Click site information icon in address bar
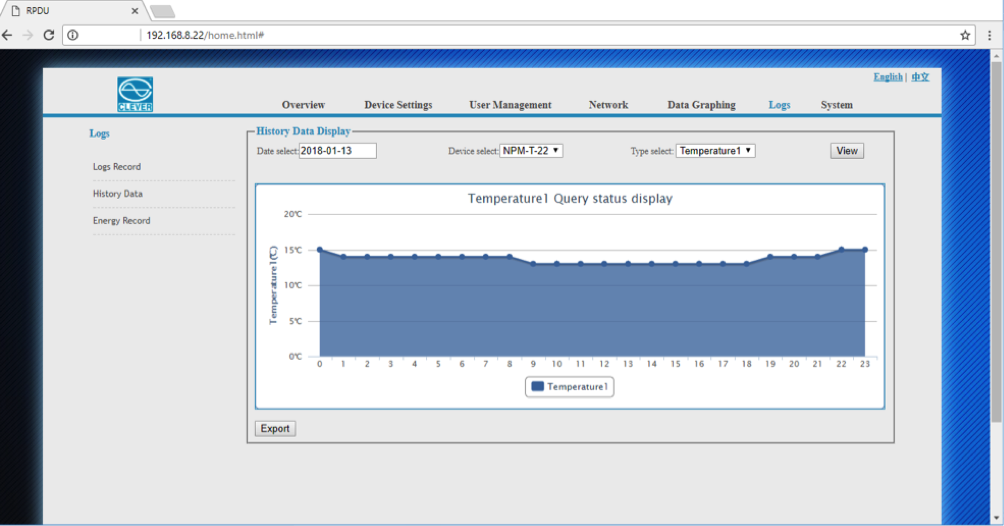This screenshot has width=1004, height=526. 73,35
